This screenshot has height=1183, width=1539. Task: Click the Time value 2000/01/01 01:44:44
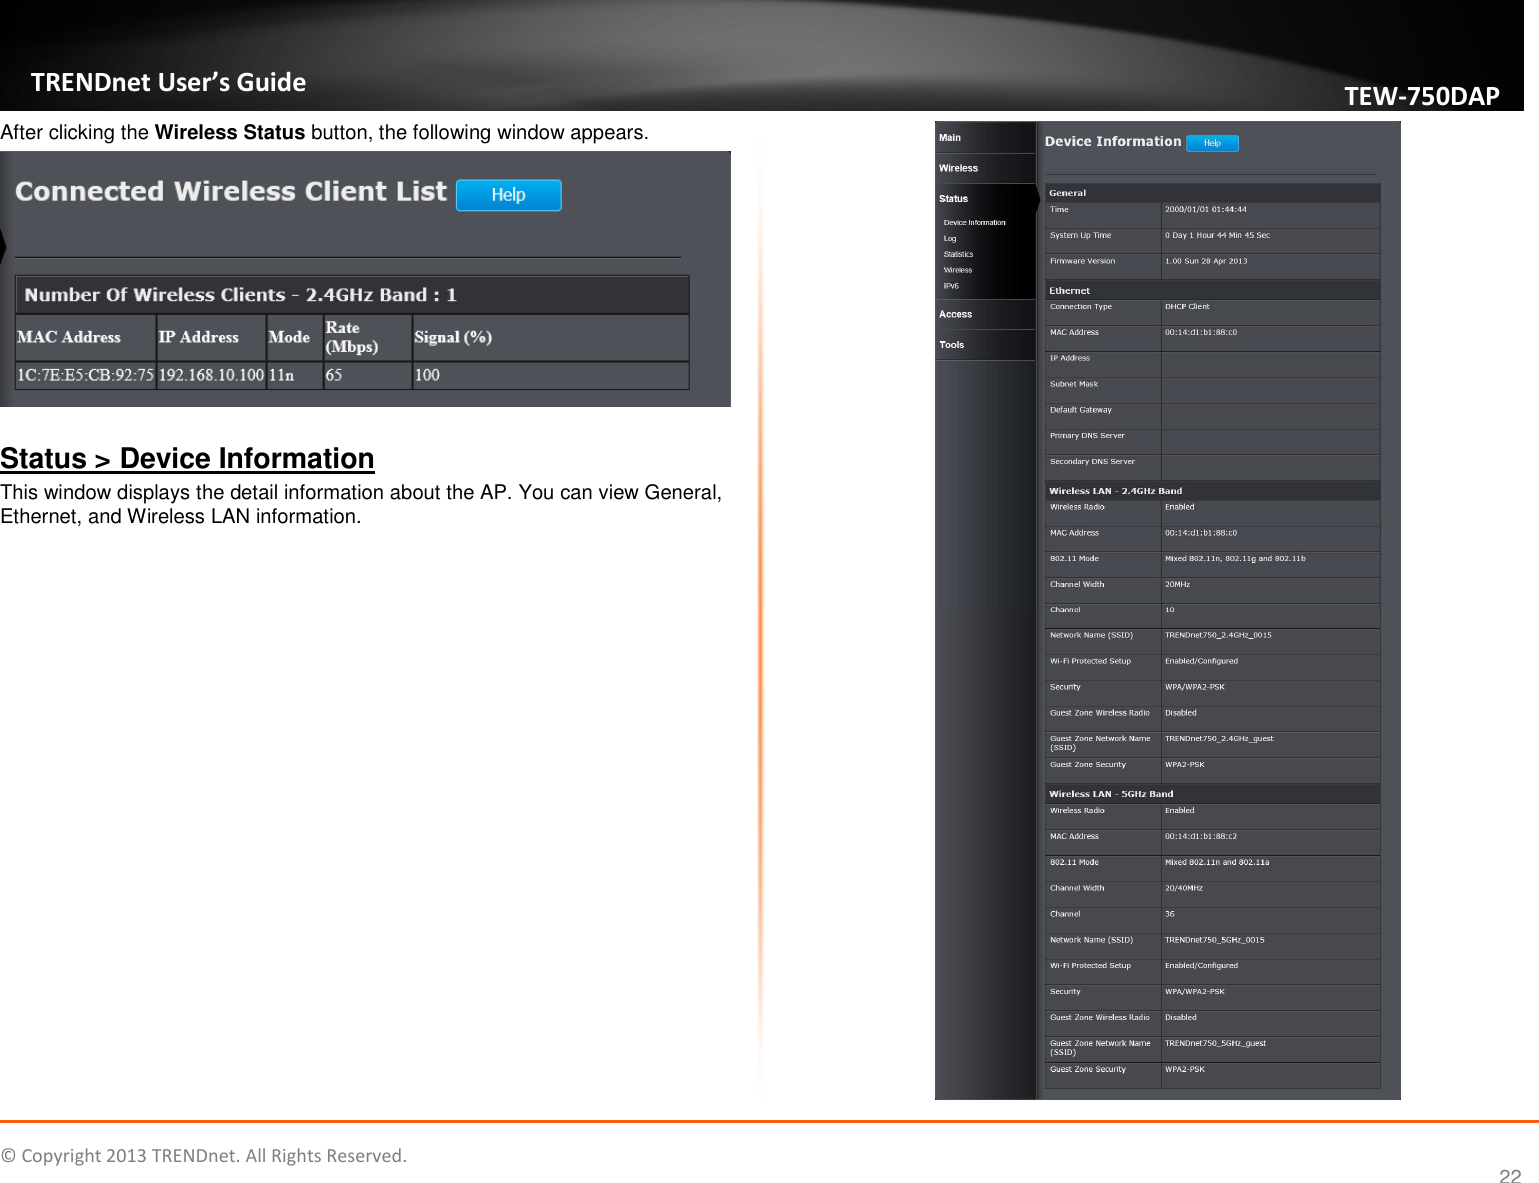(1205, 210)
